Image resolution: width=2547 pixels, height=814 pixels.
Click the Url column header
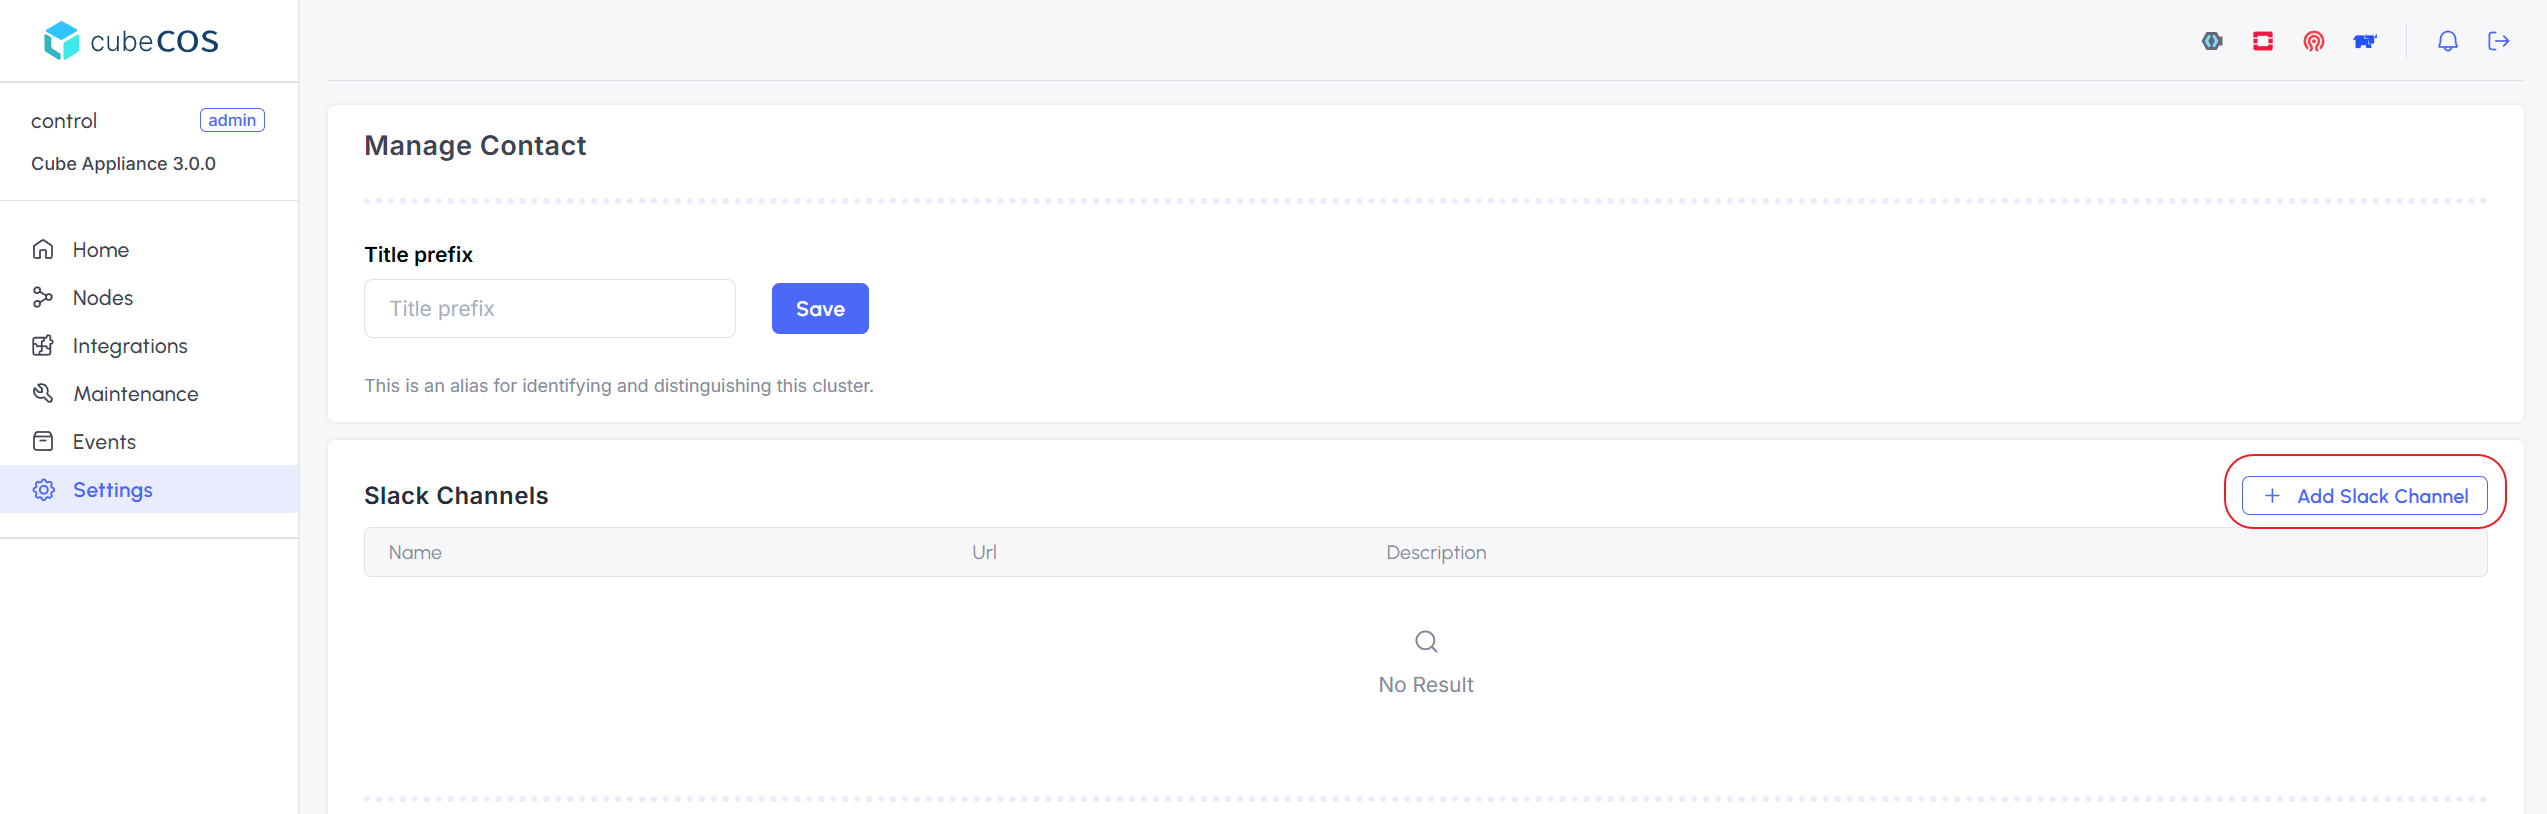pos(984,552)
